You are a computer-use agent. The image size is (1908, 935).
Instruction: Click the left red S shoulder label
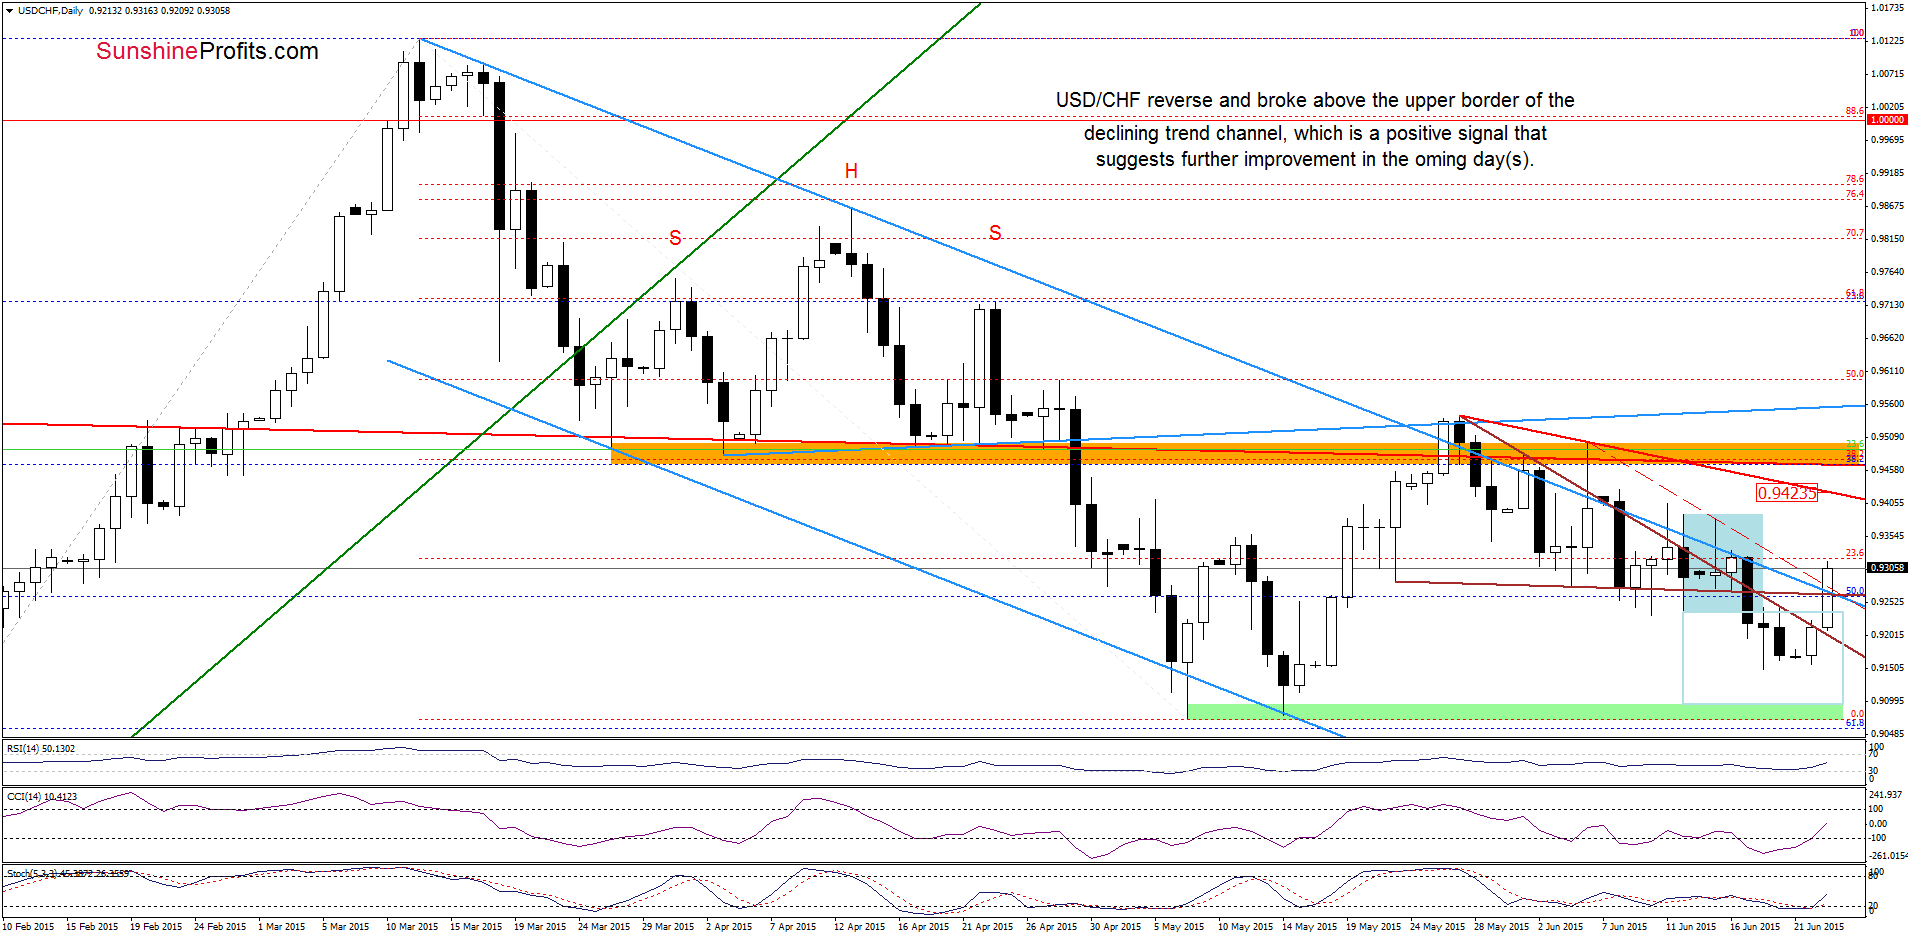675,238
